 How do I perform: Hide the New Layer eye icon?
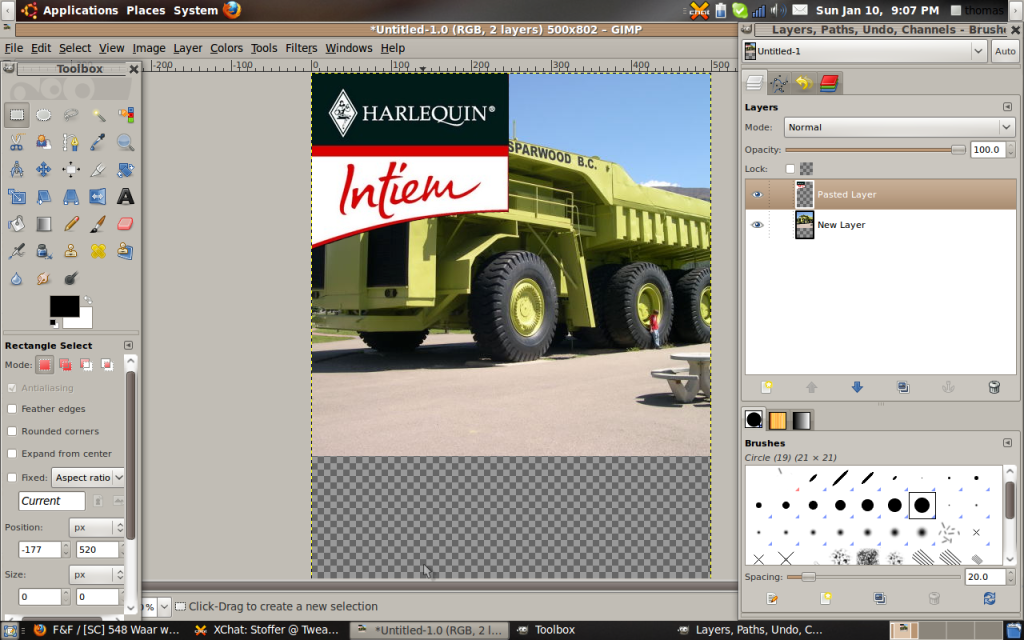(x=757, y=225)
